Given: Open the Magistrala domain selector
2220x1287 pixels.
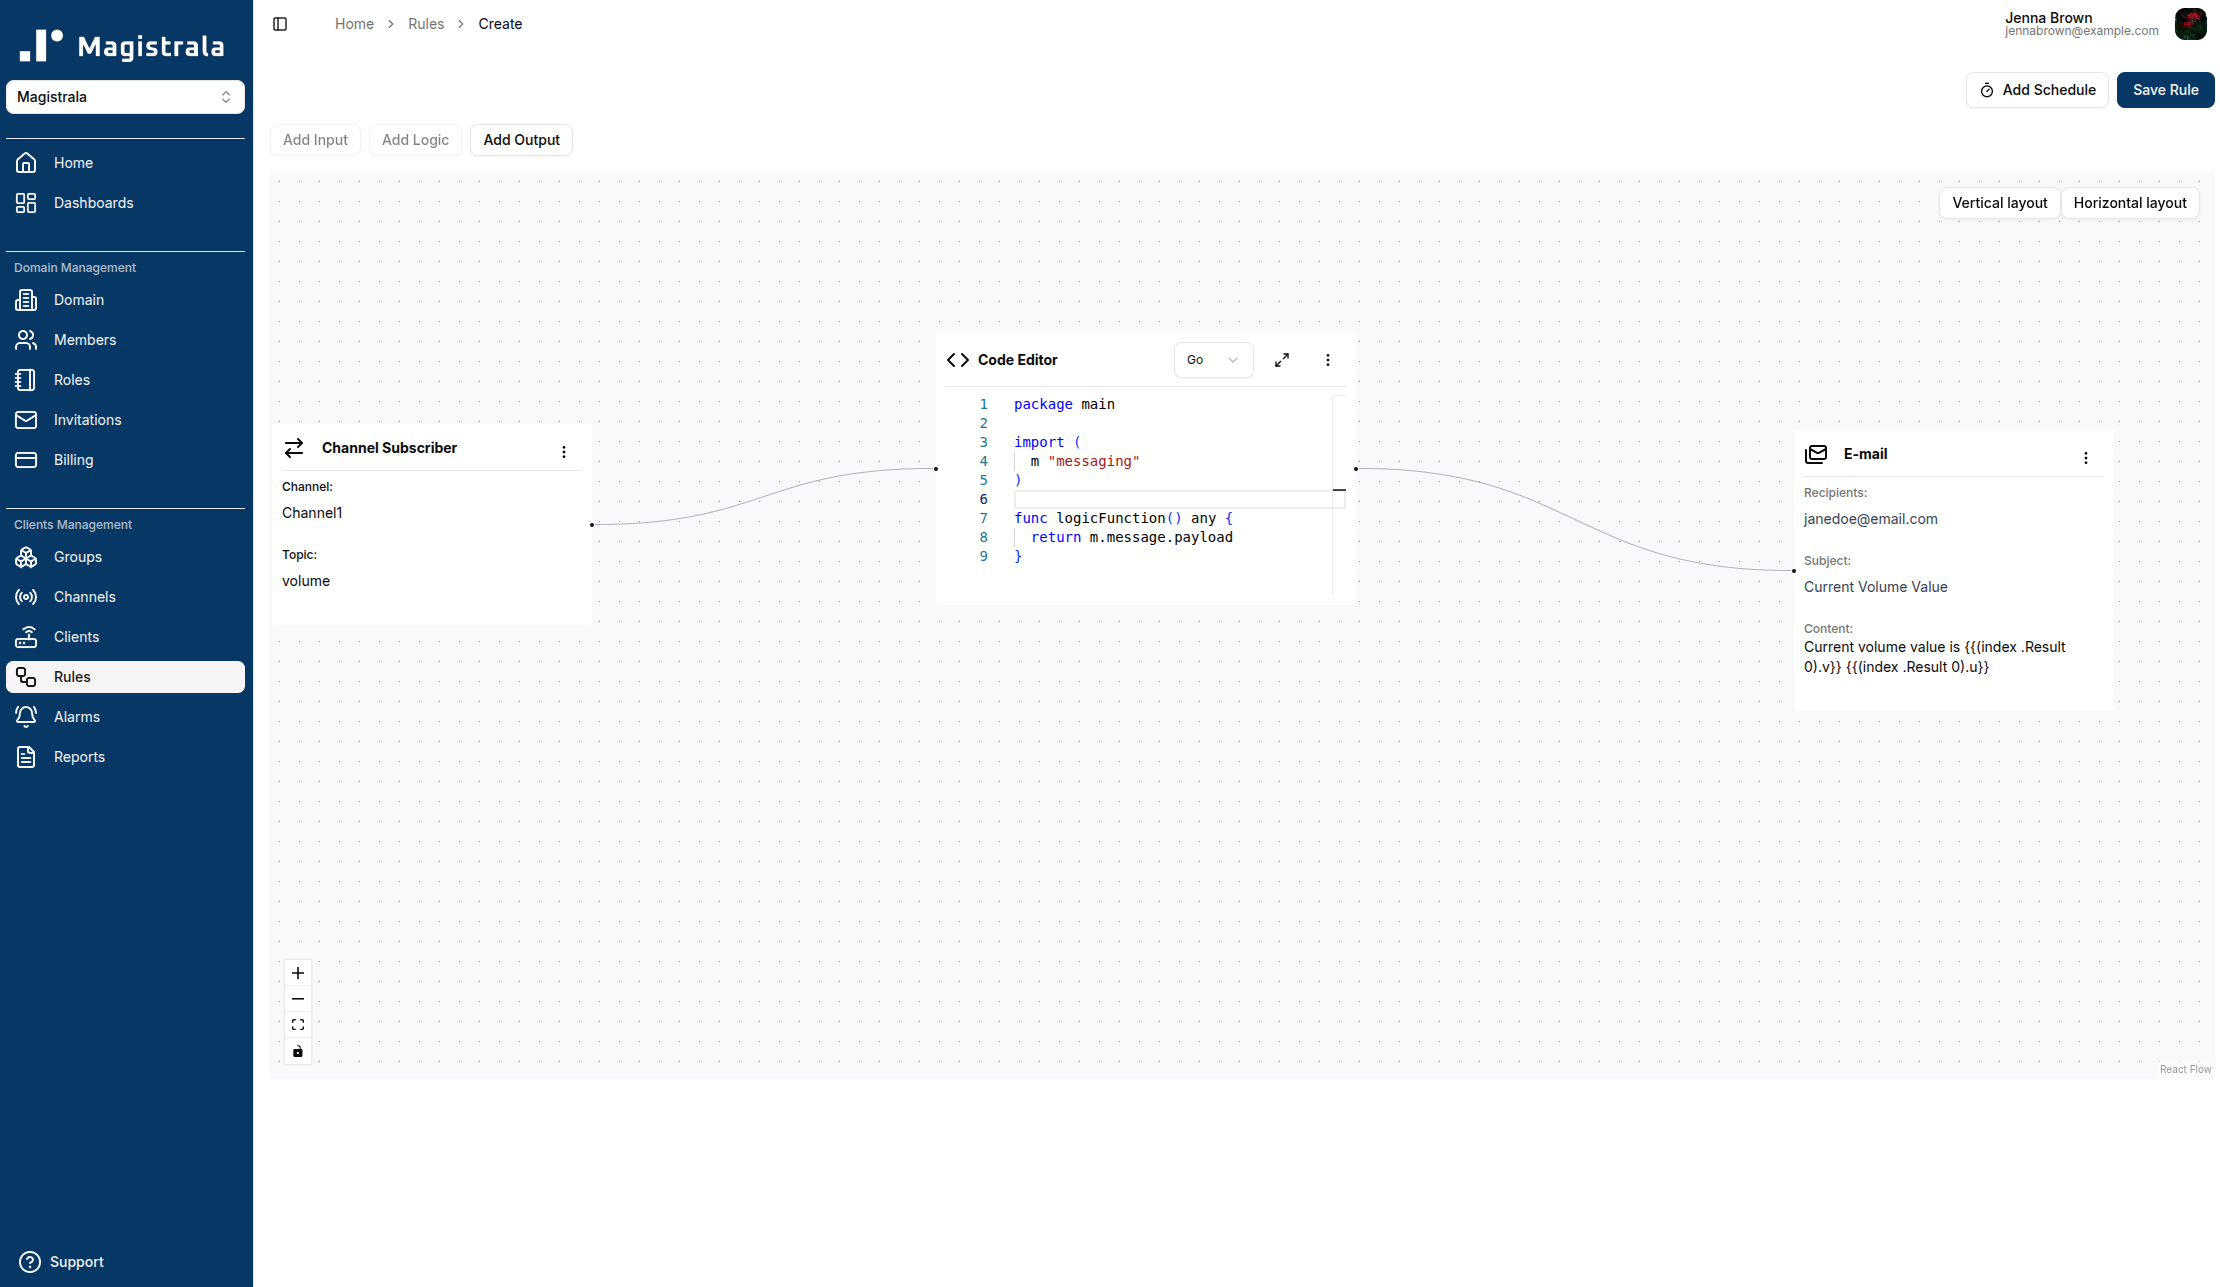Looking at the screenshot, I should [125, 96].
